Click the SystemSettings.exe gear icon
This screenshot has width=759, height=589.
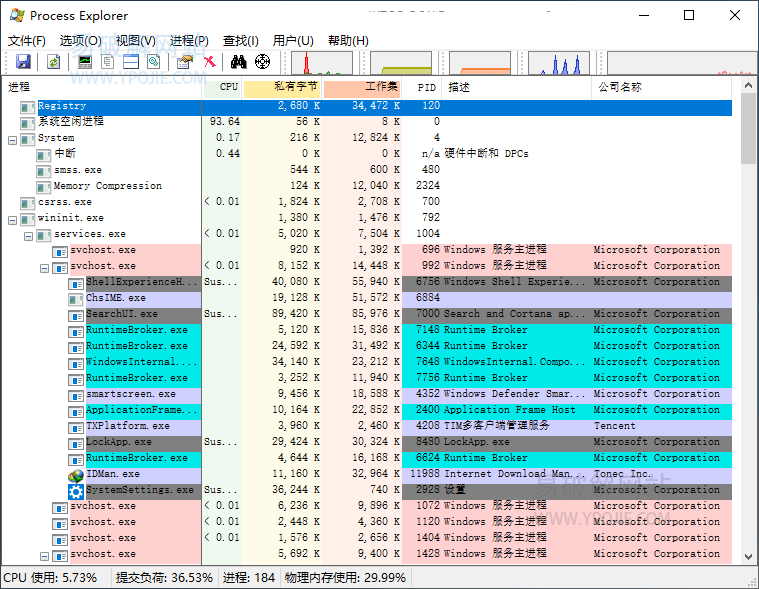76,491
